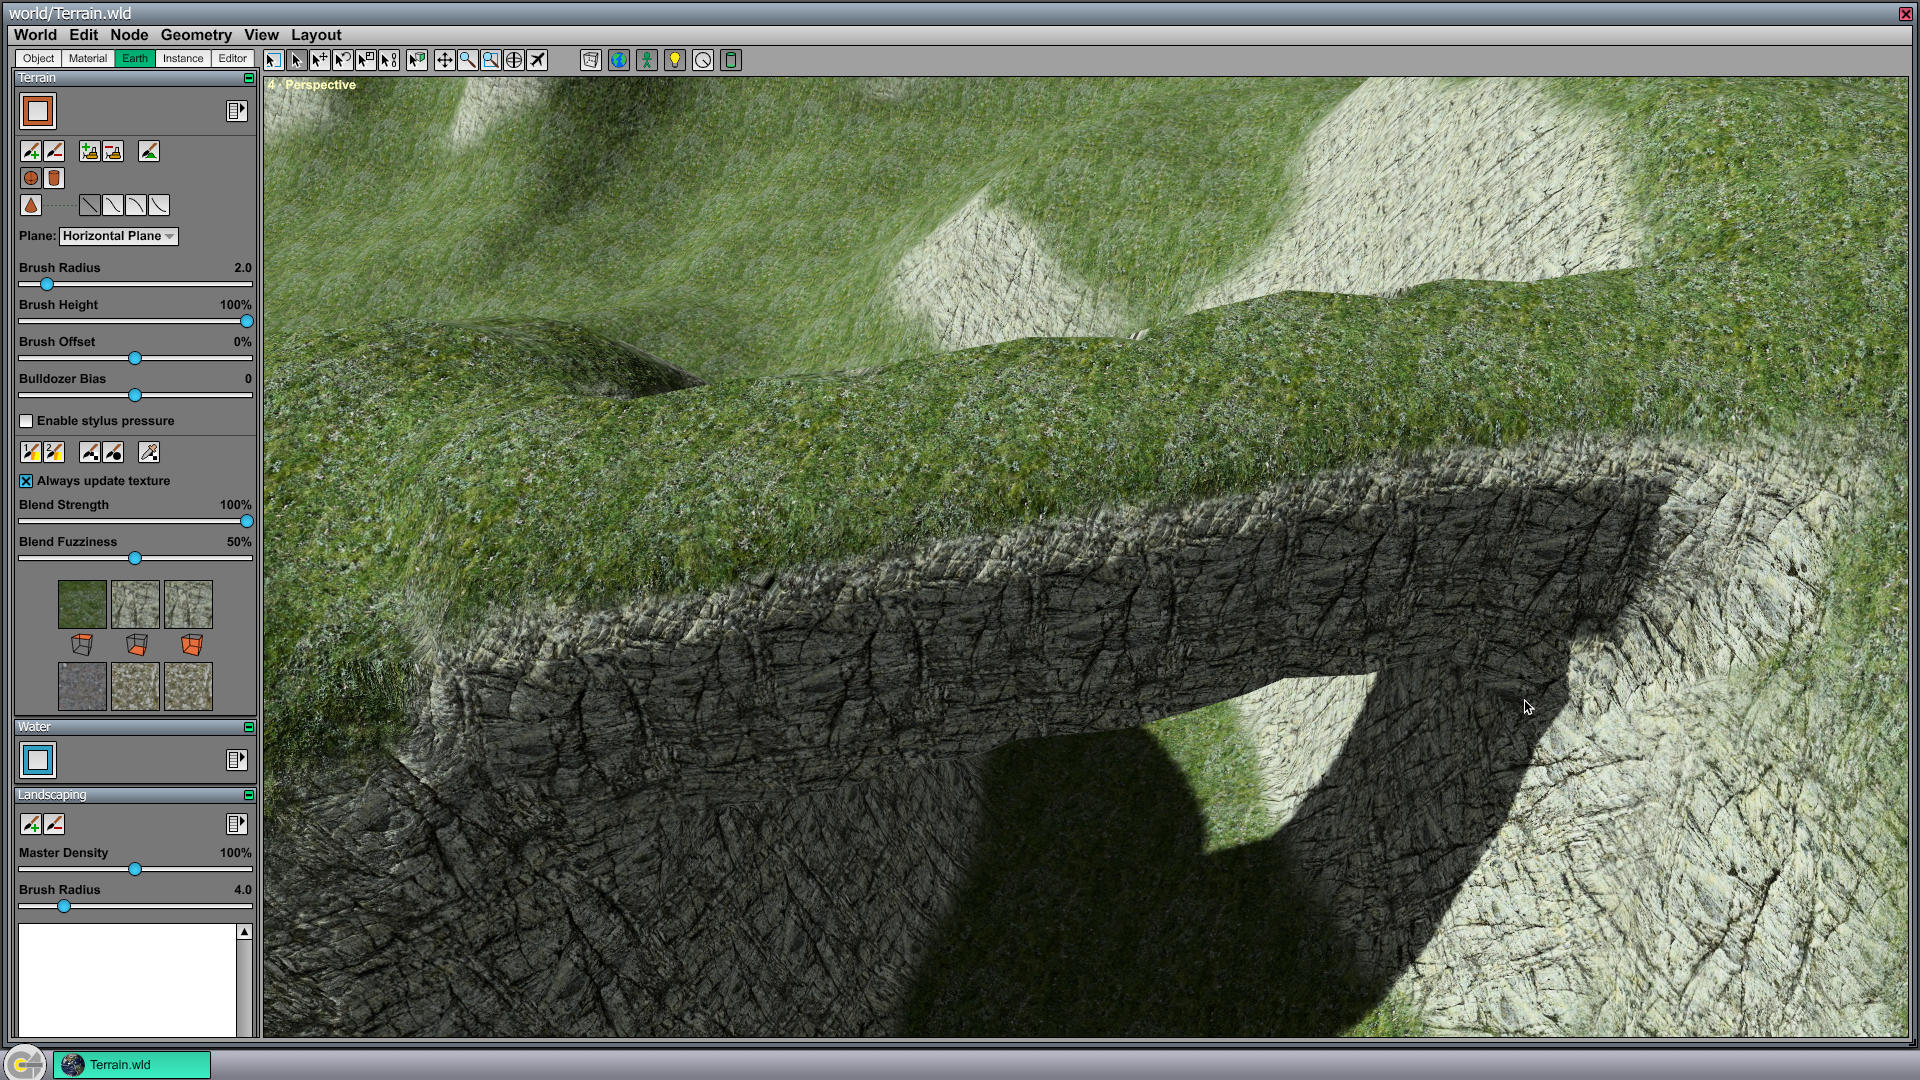Viewport: 1920px width, 1080px height.
Task: Select the sphere brush shape
Action: coord(31,178)
